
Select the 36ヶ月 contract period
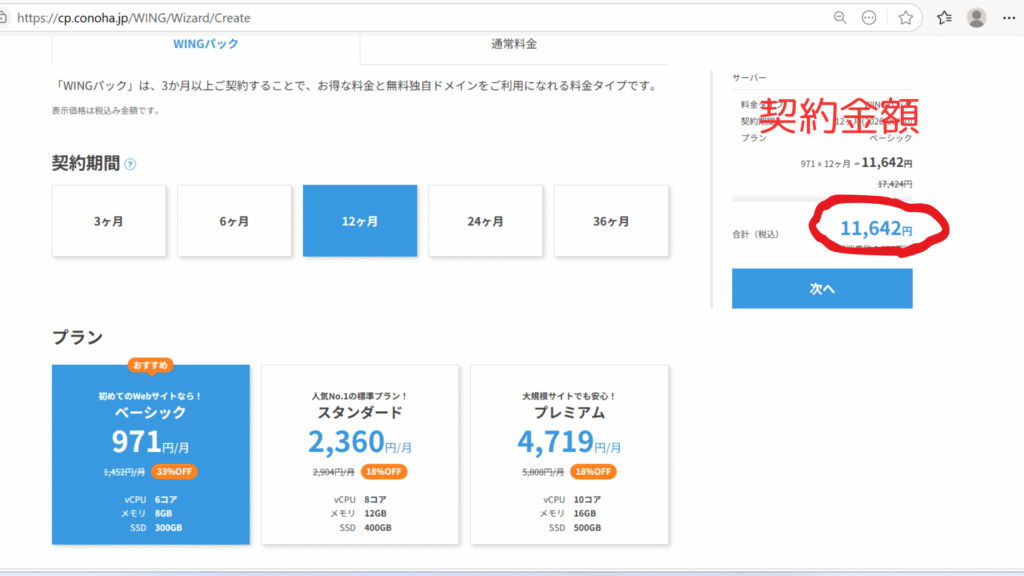tap(611, 221)
